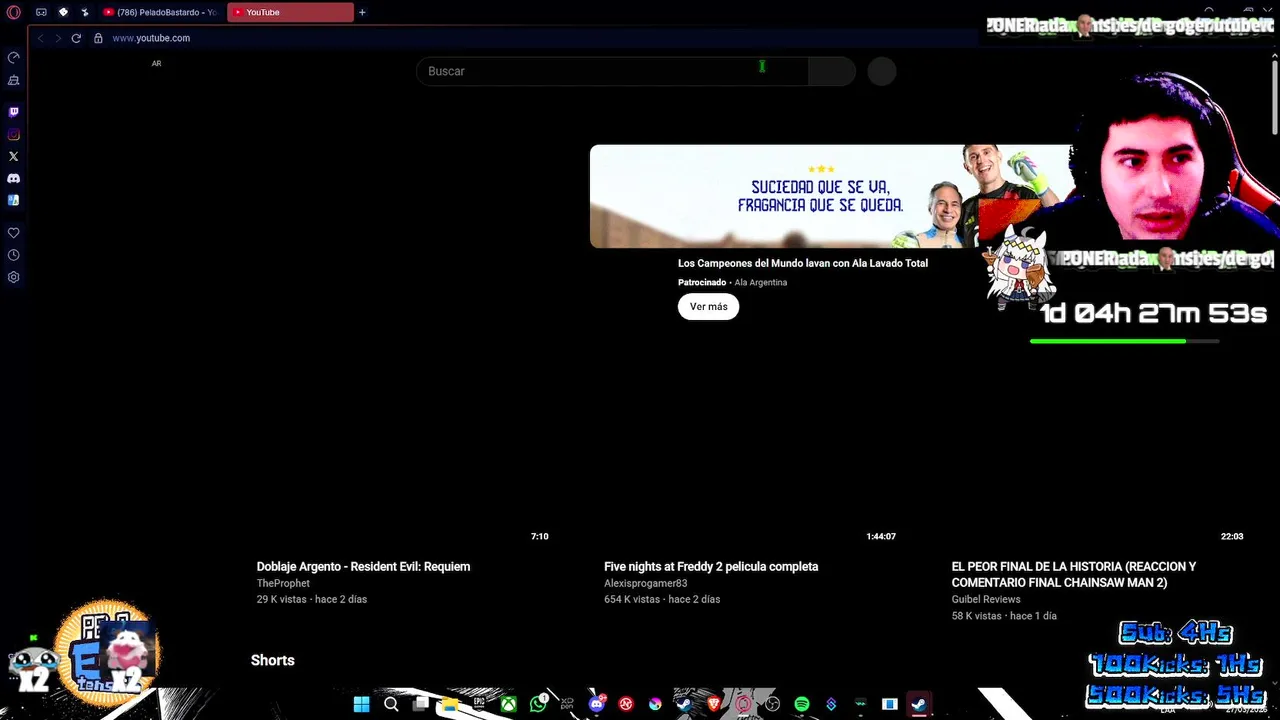
Task: Click the Ala Argentina sponsor name
Action: point(761,282)
